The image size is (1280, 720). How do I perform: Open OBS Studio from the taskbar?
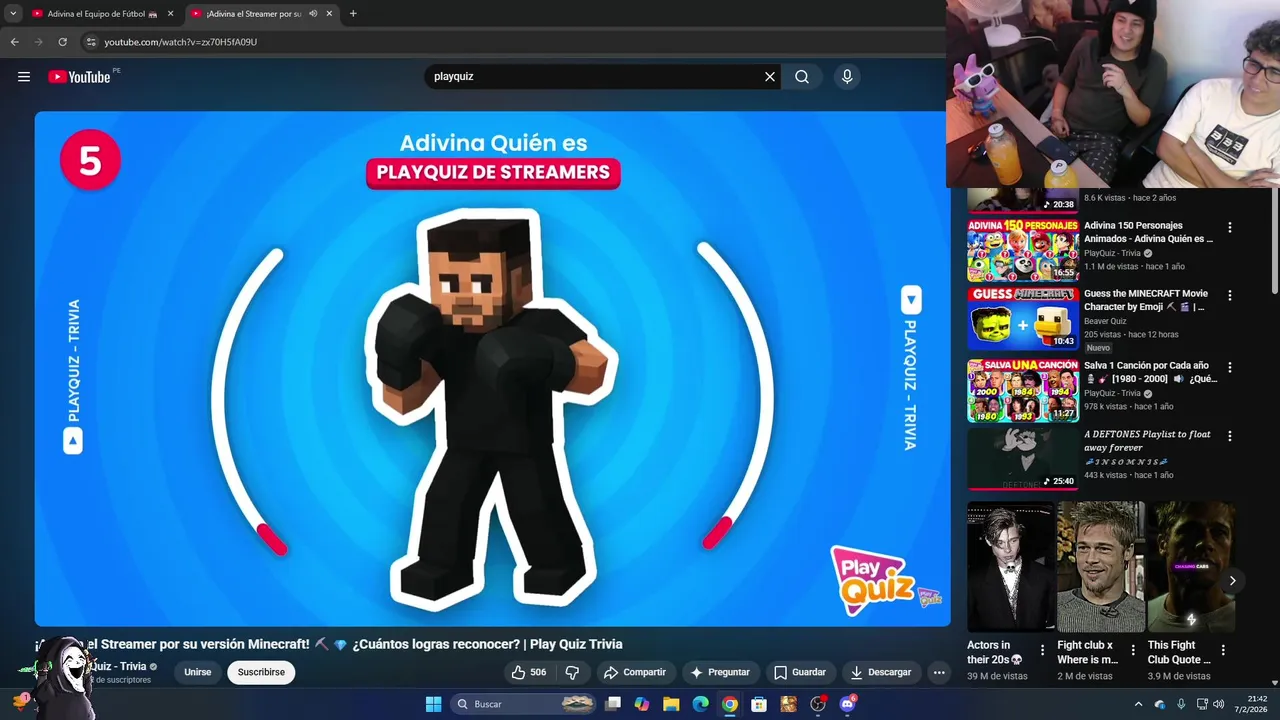click(x=818, y=704)
